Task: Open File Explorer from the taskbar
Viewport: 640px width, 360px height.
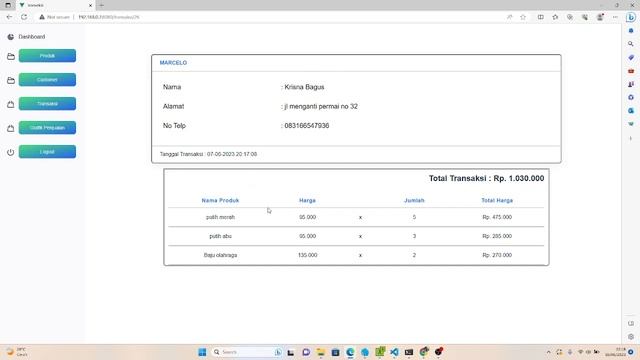Action: [x=321, y=352]
